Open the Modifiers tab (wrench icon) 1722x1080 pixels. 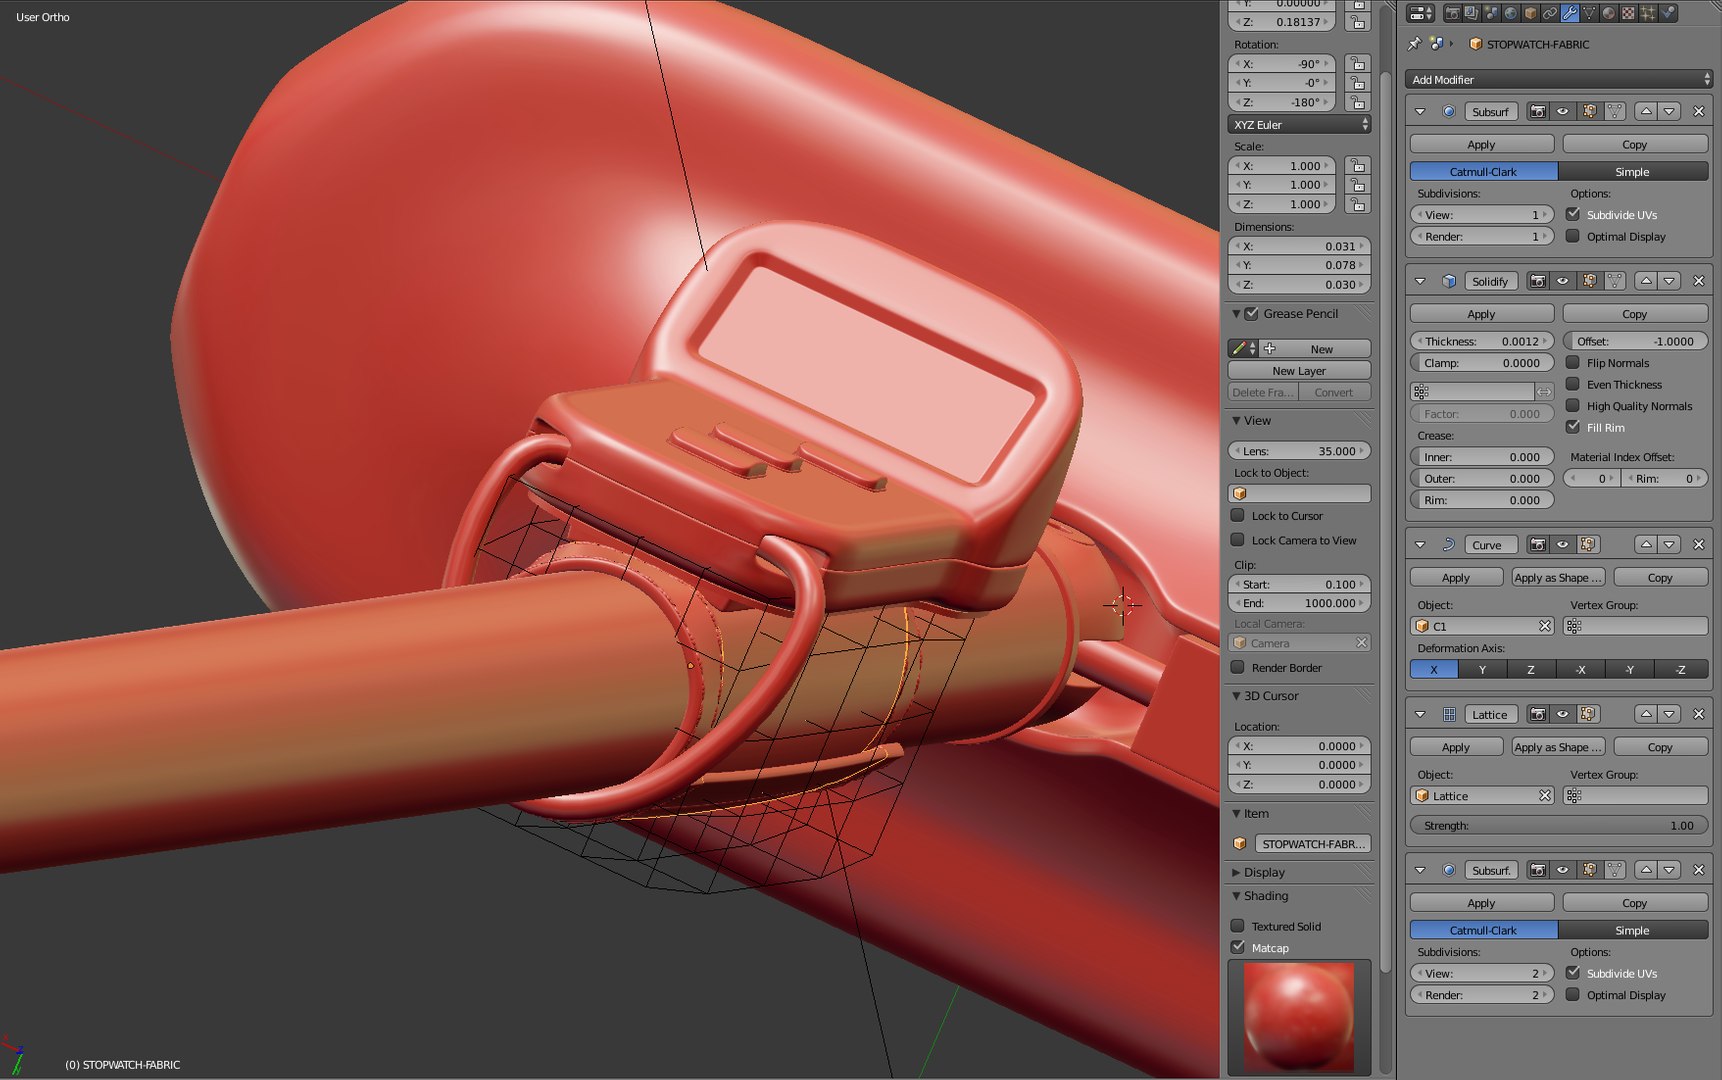(x=1570, y=13)
